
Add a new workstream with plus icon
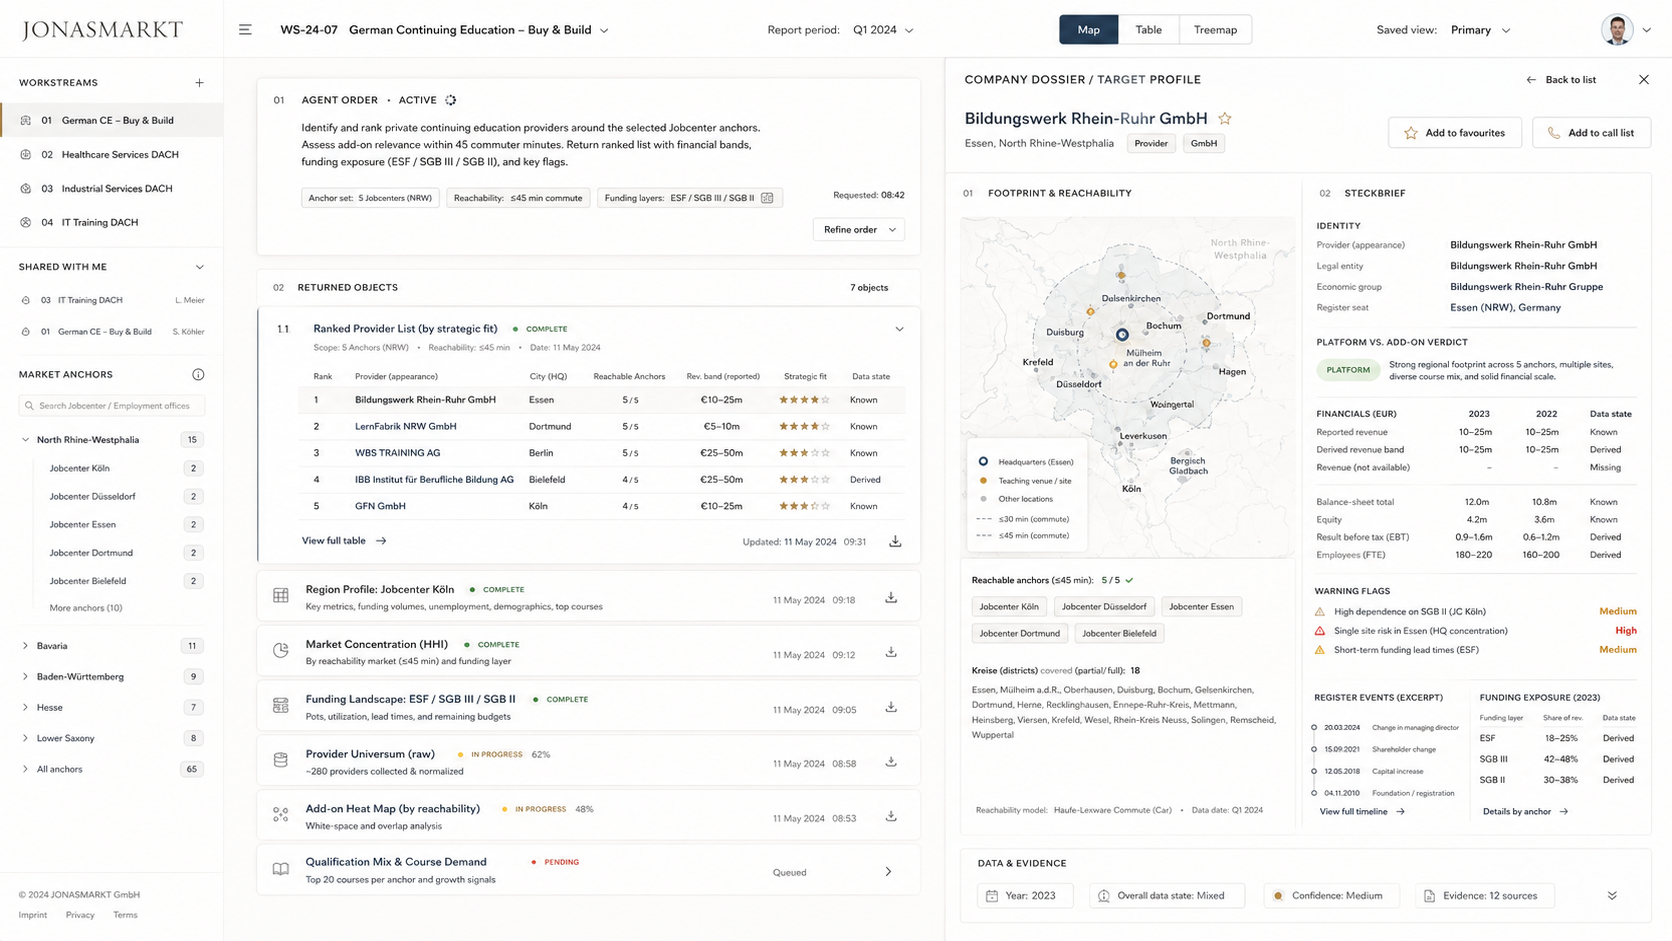[x=199, y=83]
